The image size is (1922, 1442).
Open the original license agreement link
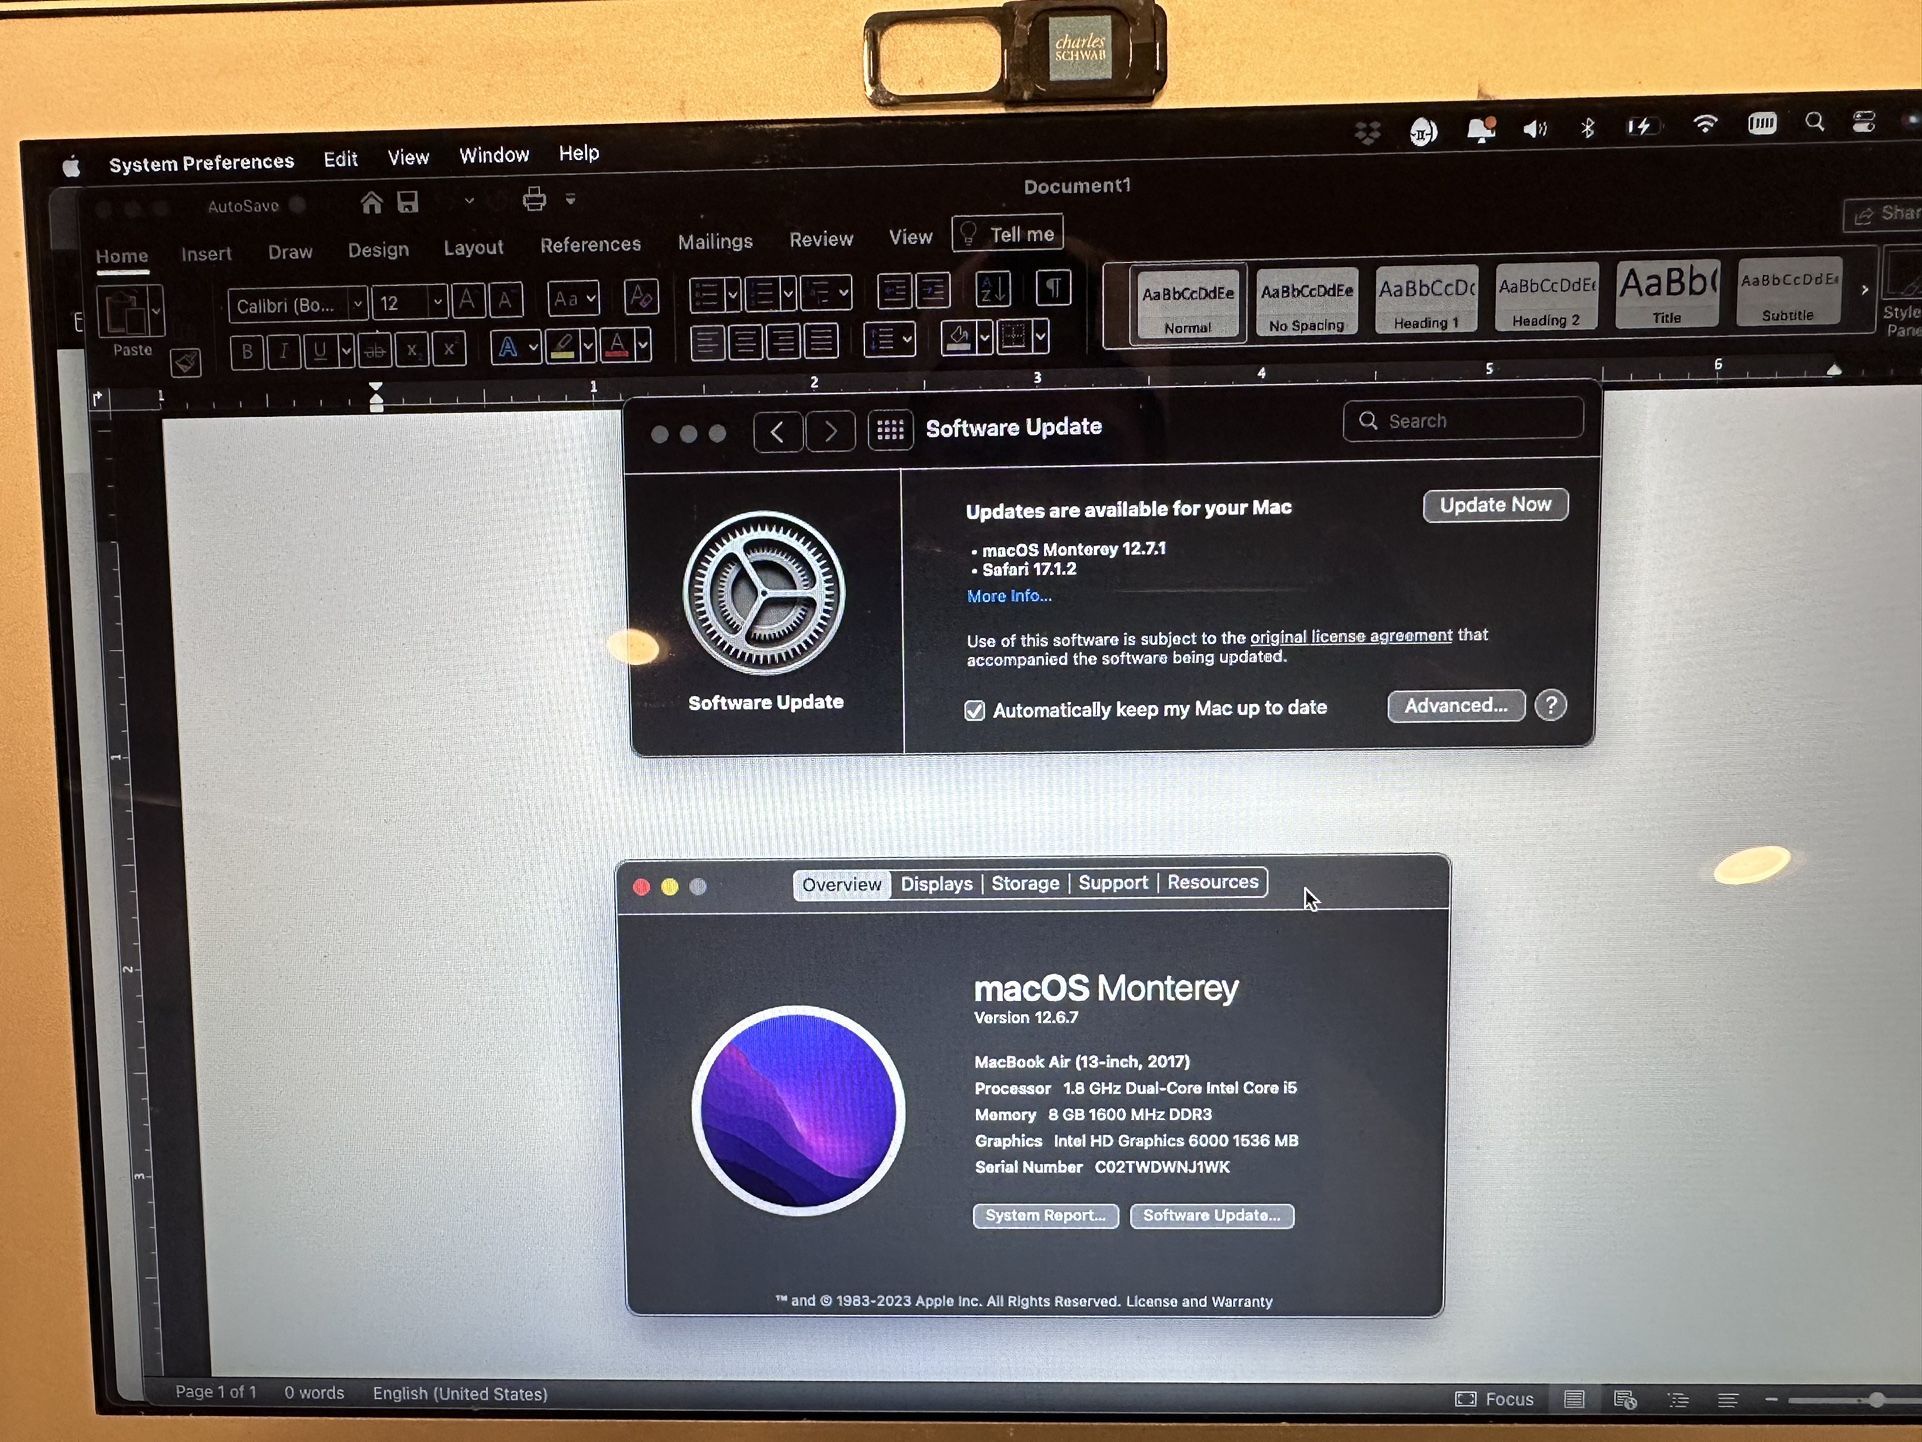click(x=1351, y=636)
